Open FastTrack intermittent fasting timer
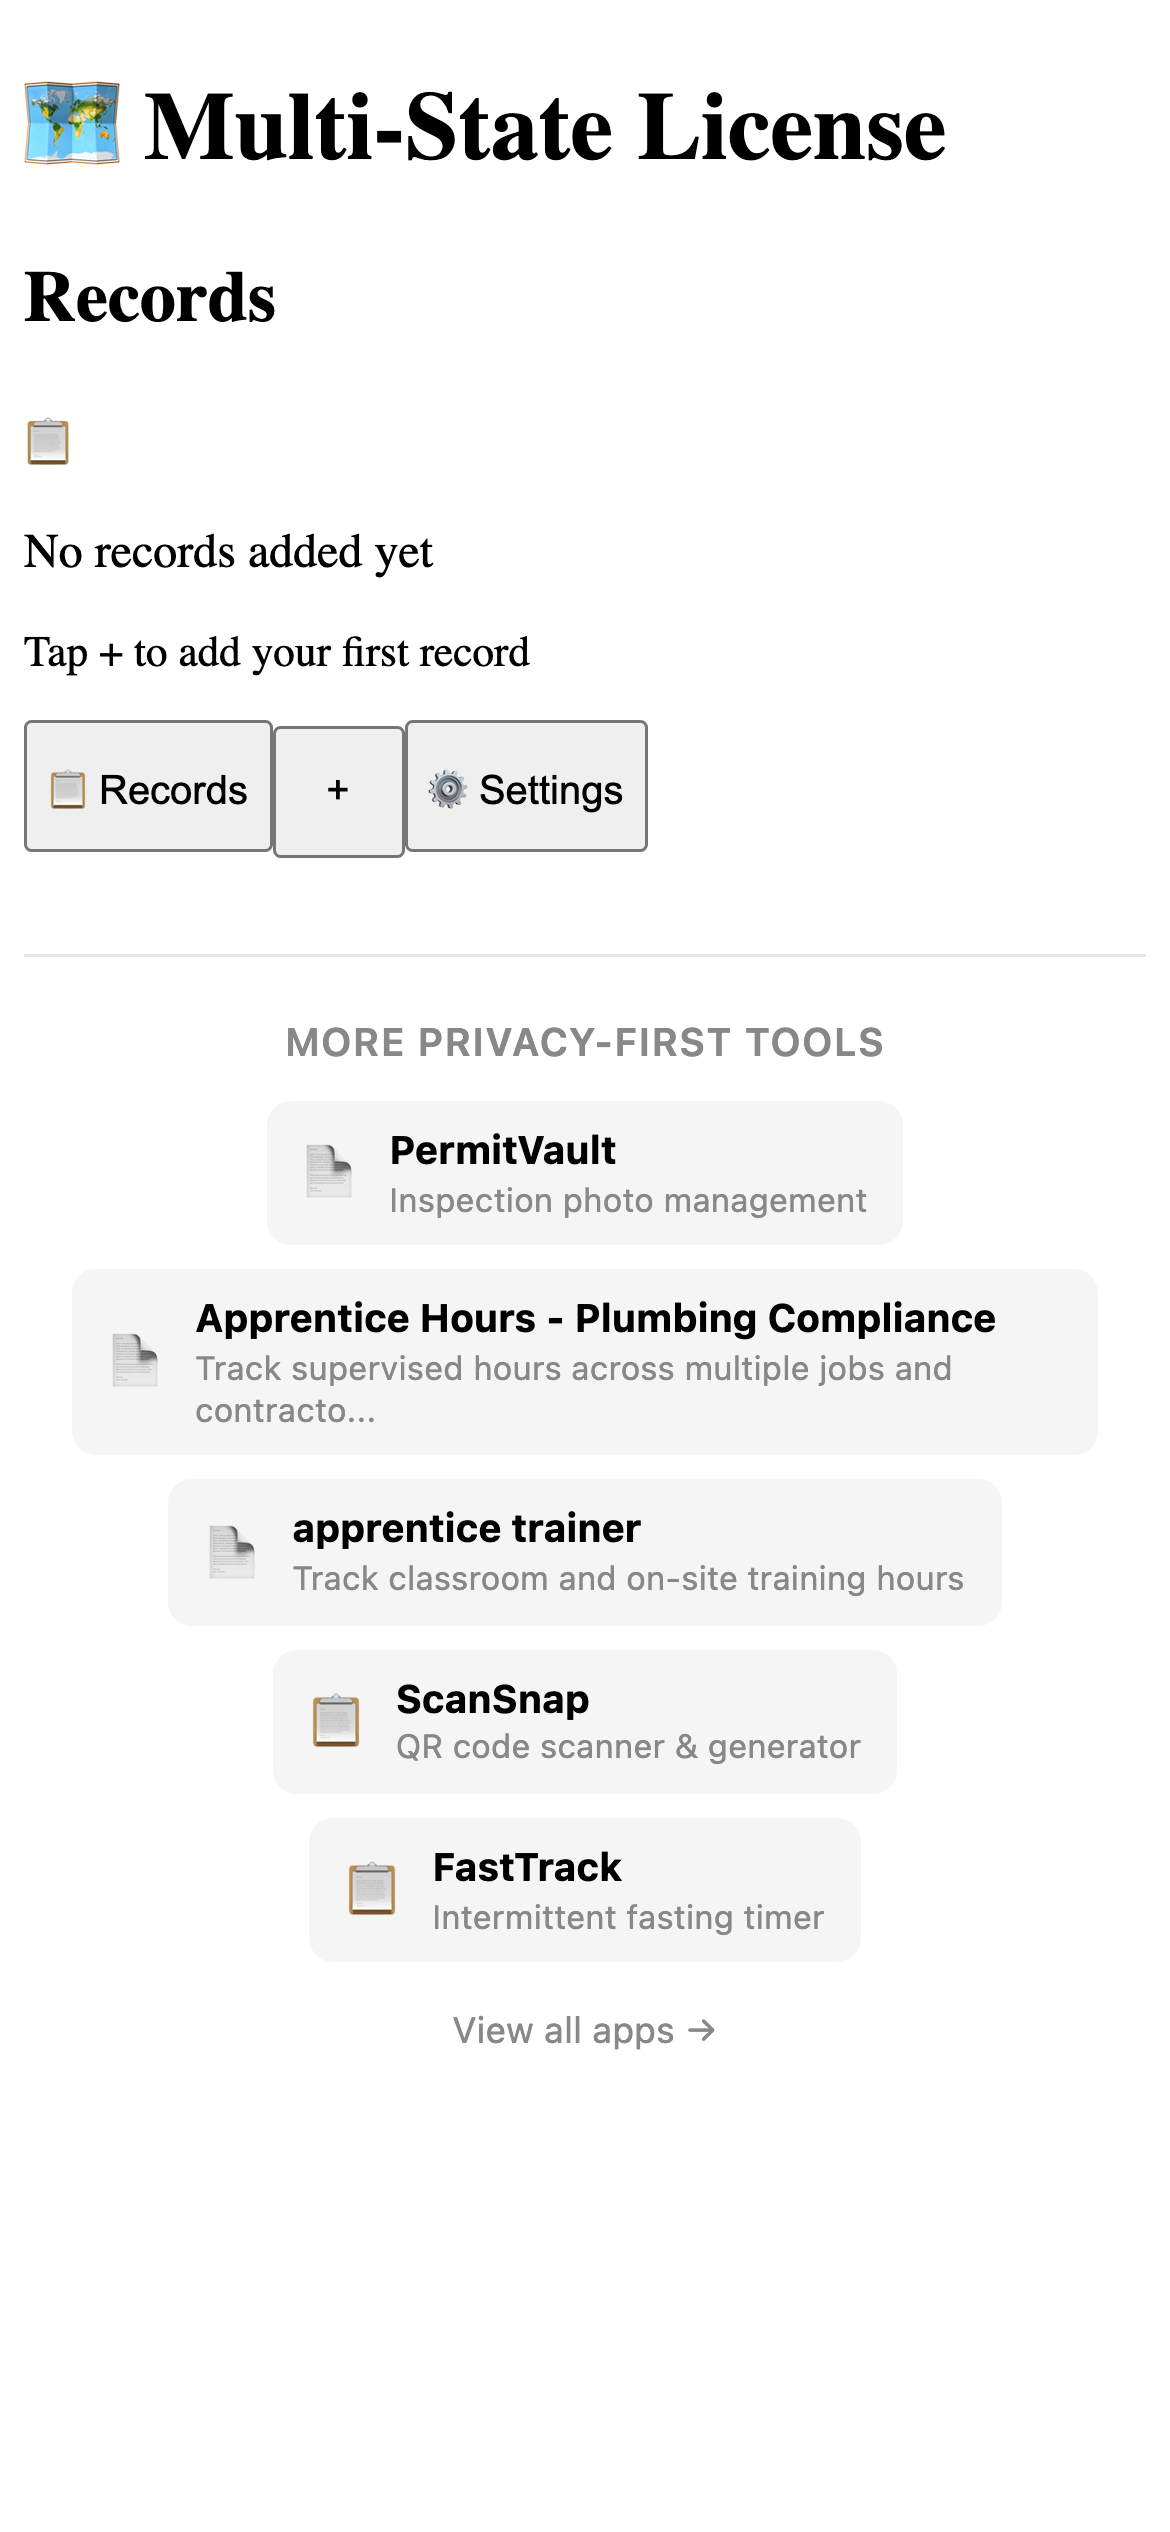This screenshot has height=2532, width=1170. tap(585, 1889)
